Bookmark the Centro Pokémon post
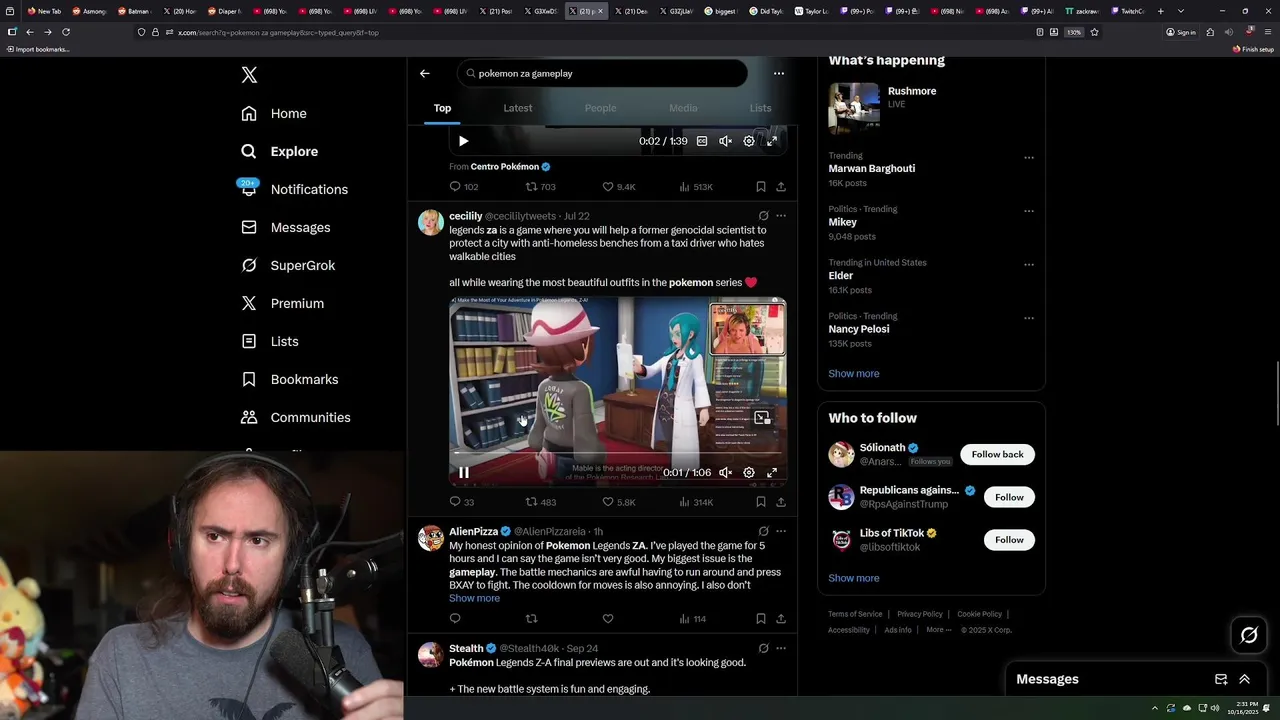1280x720 pixels. (761, 187)
